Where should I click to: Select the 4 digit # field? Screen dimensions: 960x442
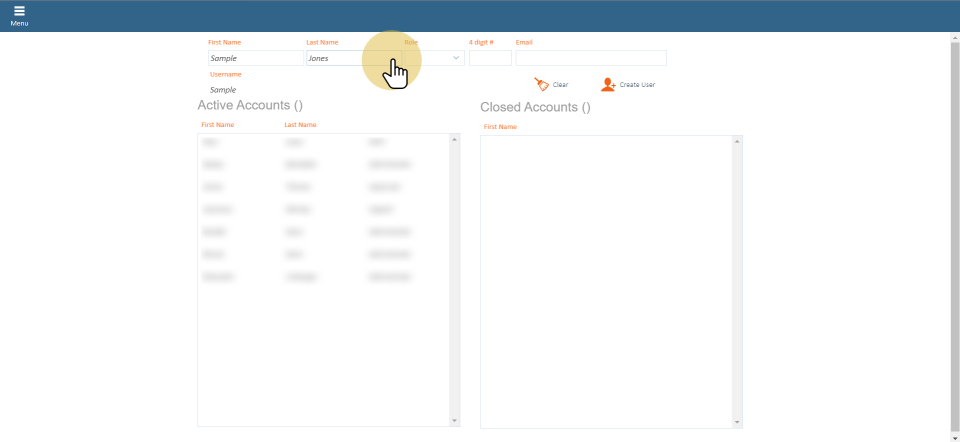(x=490, y=58)
